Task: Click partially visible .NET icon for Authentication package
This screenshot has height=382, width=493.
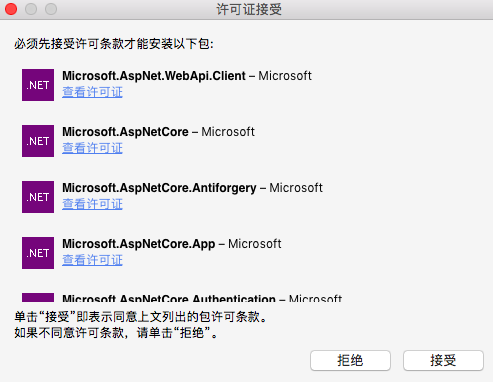Action: tap(38, 298)
